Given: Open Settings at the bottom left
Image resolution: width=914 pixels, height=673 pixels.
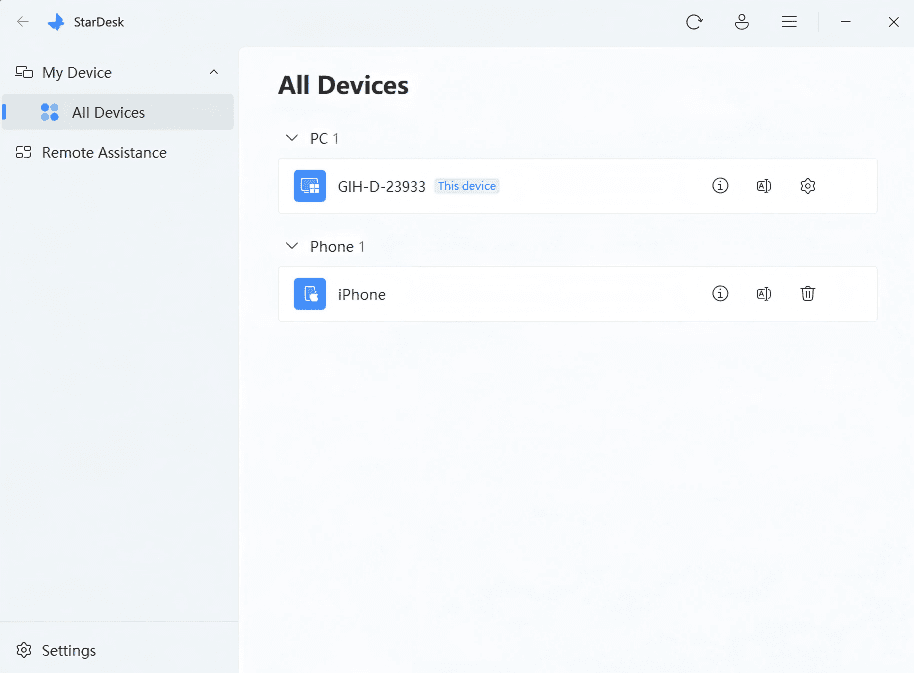Looking at the screenshot, I should (x=56, y=650).
